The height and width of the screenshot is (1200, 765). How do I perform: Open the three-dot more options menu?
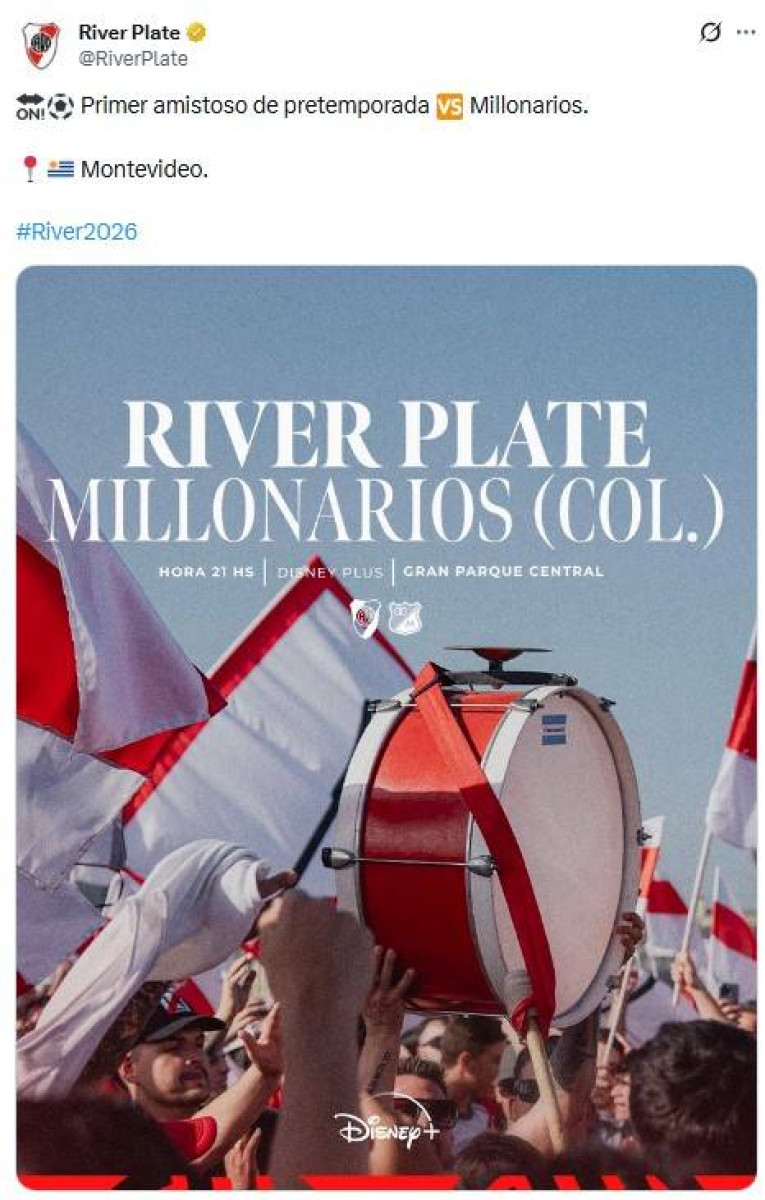(745, 33)
